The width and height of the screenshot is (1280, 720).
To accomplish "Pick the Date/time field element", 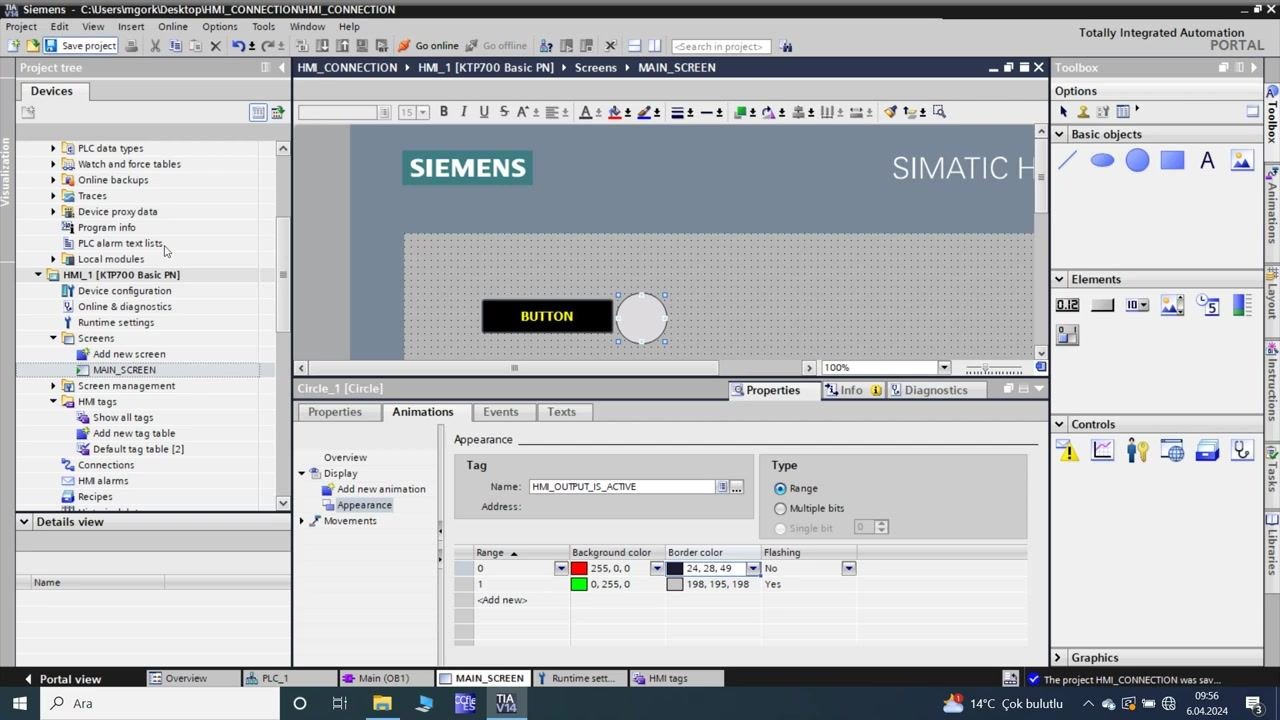I will pyautogui.click(x=1207, y=305).
